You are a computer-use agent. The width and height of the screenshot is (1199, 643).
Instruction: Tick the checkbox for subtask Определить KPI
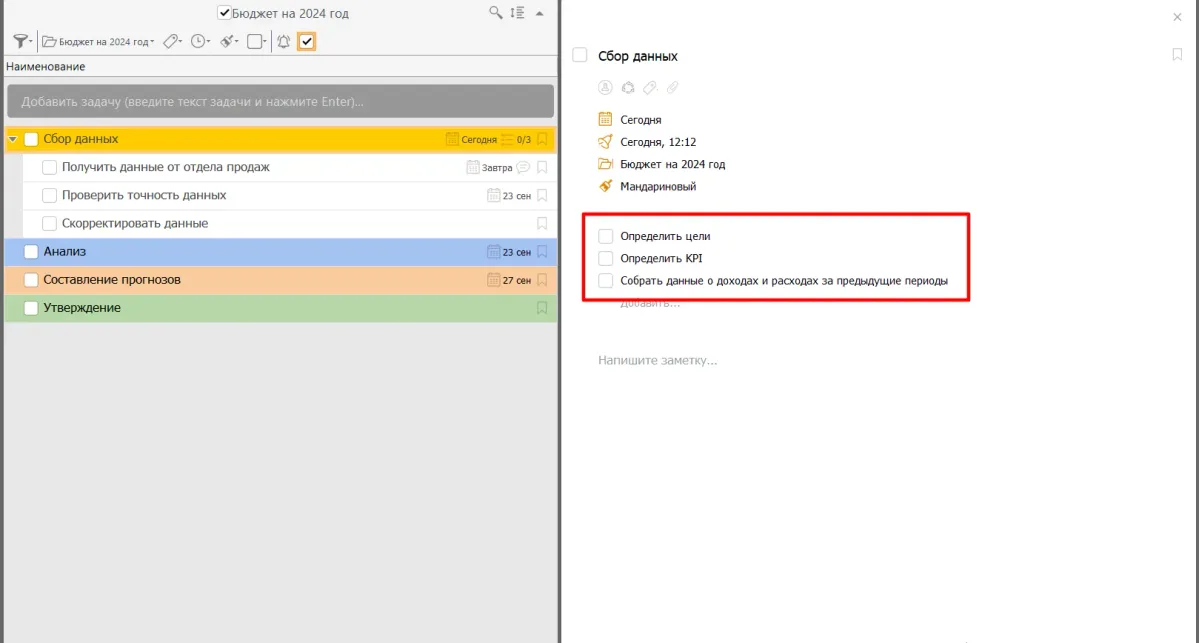click(605, 259)
